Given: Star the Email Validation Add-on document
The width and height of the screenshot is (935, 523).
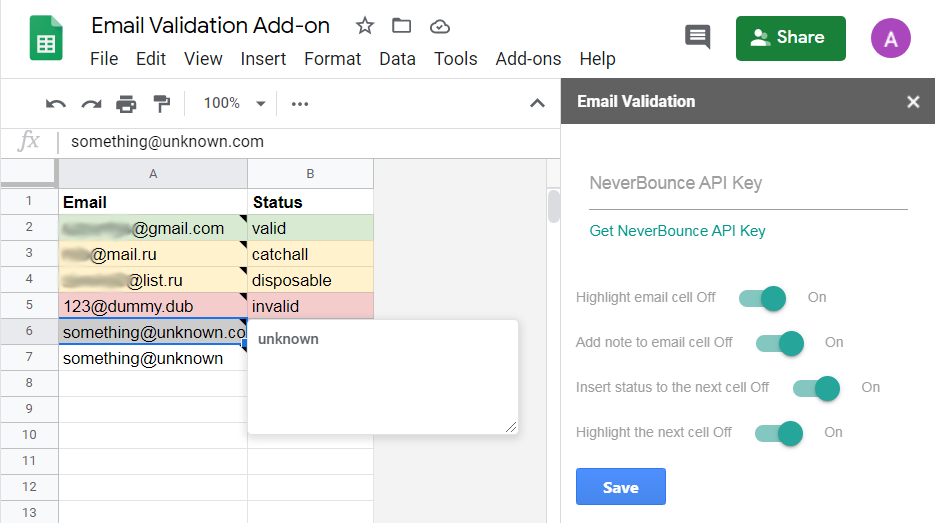Looking at the screenshot, I should pyautogui.click(x=365, y=26).
